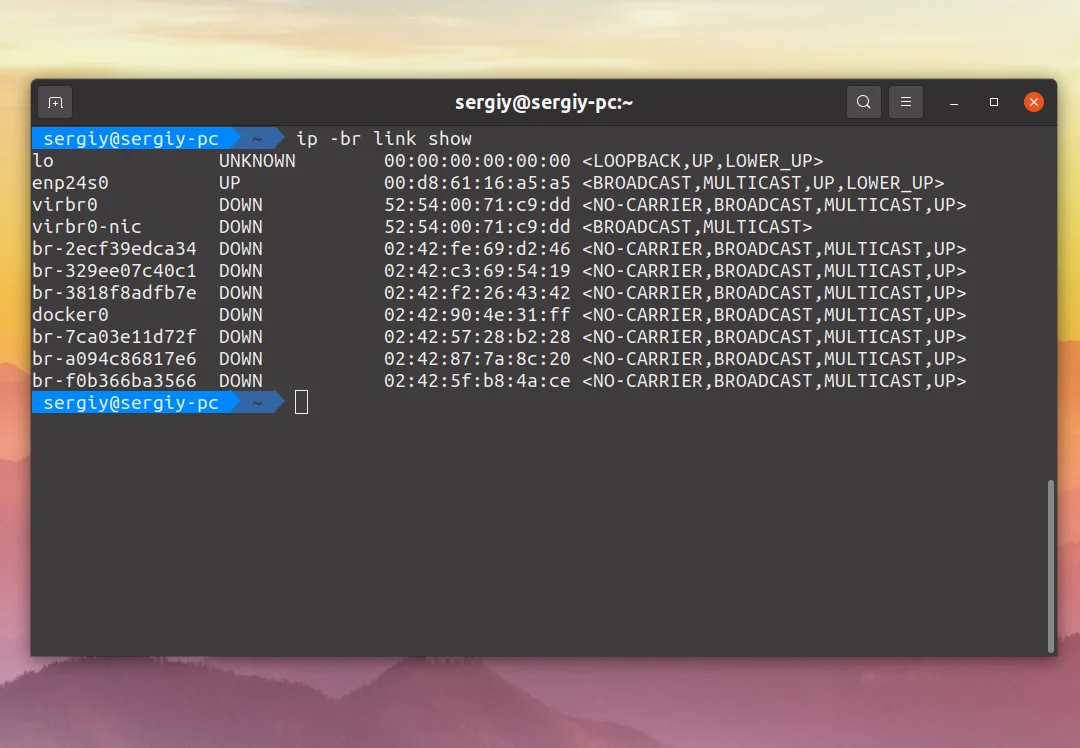Viewport: 1080px width, 748px height.
Task: Click the 'UP' state of enp24s0
Action: [229, 183]
